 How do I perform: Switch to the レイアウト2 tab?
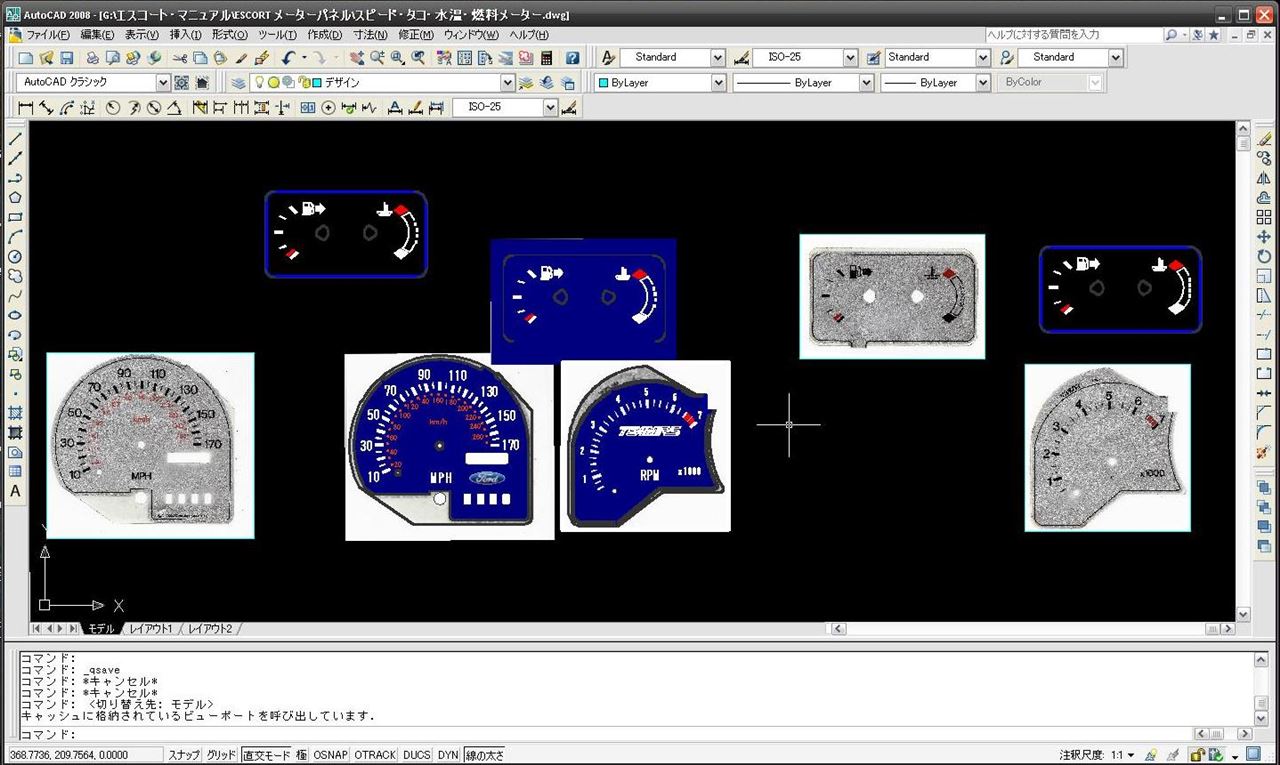coord(210,629)
